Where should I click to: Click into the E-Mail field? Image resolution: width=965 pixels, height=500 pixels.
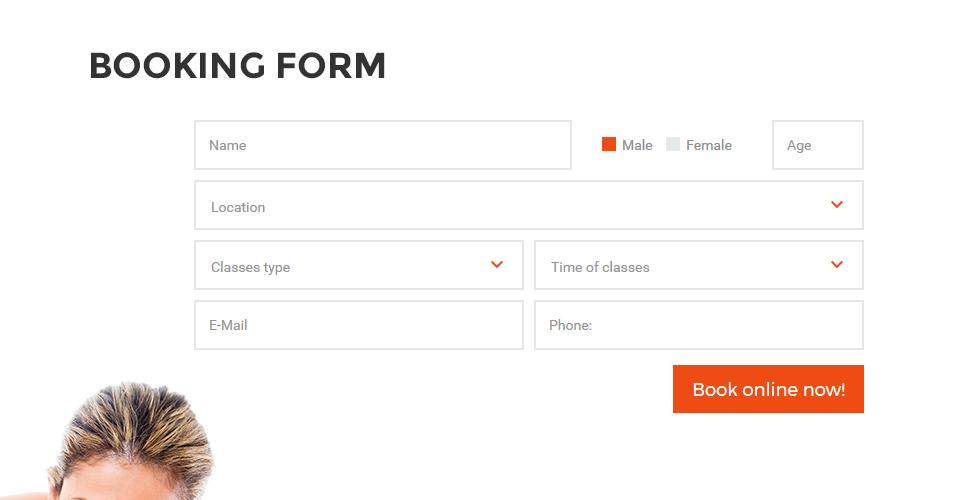[359, 325]
